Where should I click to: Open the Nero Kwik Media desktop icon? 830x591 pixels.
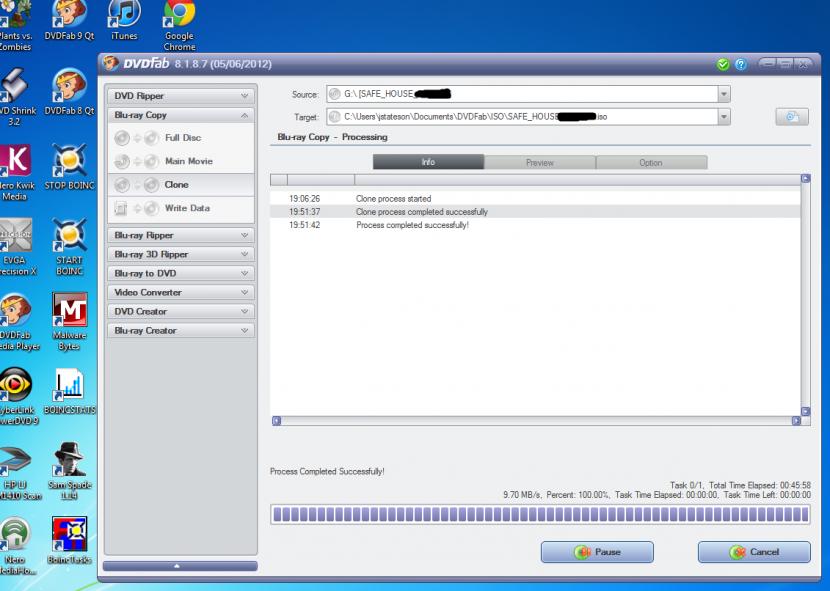pos(15,172)
